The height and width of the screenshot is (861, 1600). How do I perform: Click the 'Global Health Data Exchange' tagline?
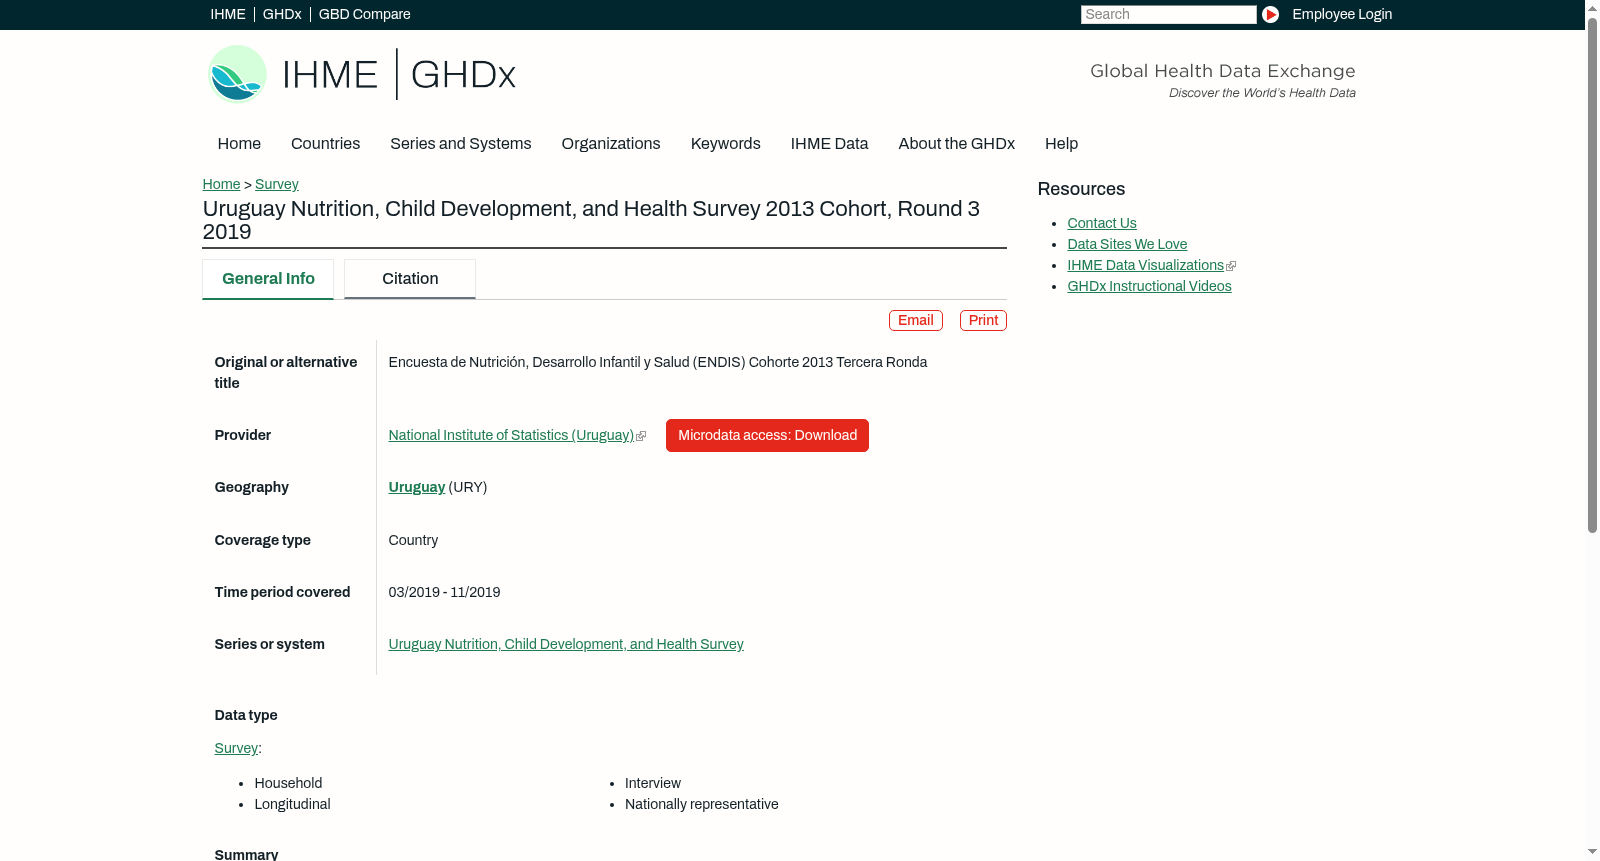click(x=1223, y=71)
